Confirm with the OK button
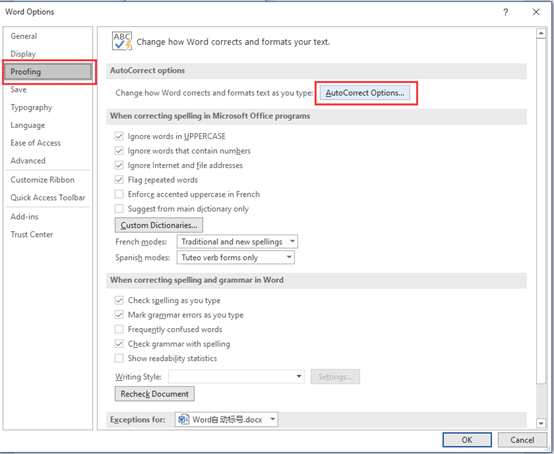Screen dimensions: 554x454 (467, 440)
